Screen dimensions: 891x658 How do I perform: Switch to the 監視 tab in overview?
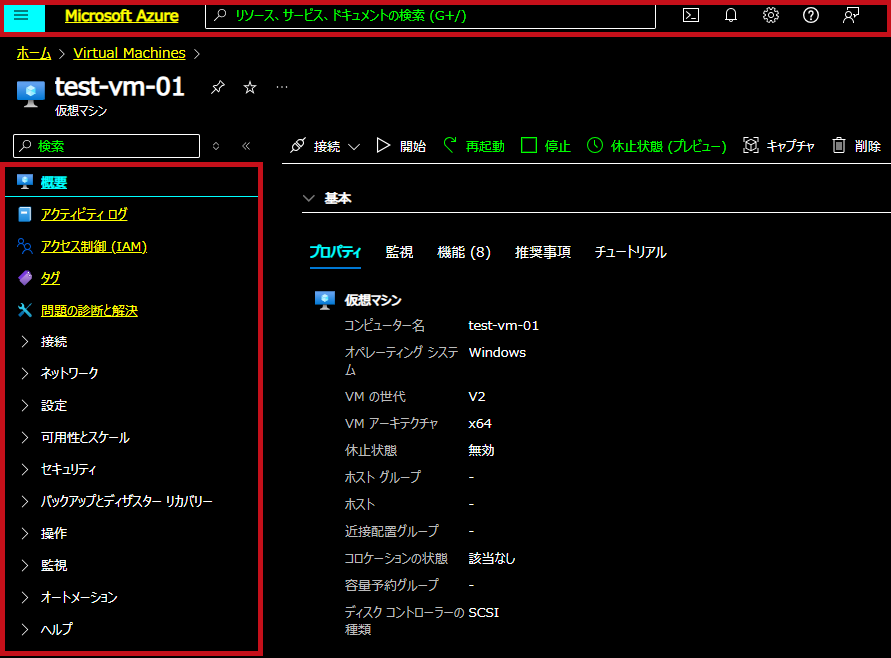pos(399,252)
